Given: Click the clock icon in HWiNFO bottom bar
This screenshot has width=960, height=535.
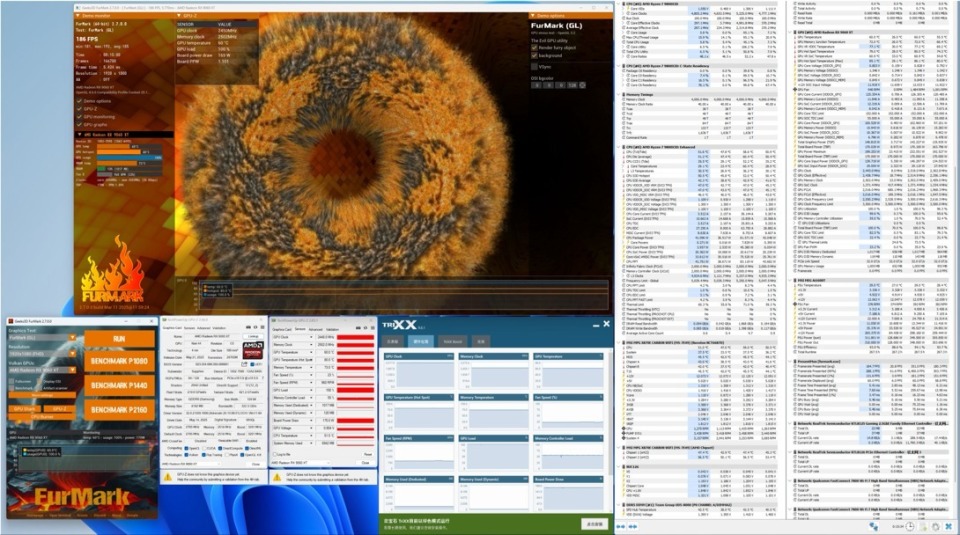Looking at the screenshot, I should coord(910,526).
